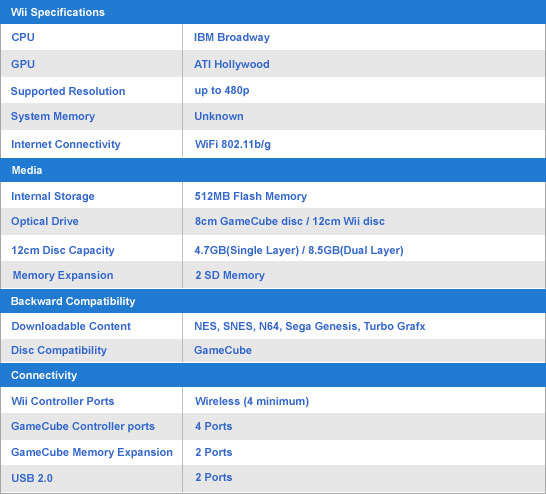
Task: Select the USB 2.0 label
Action: pos(32,478)
